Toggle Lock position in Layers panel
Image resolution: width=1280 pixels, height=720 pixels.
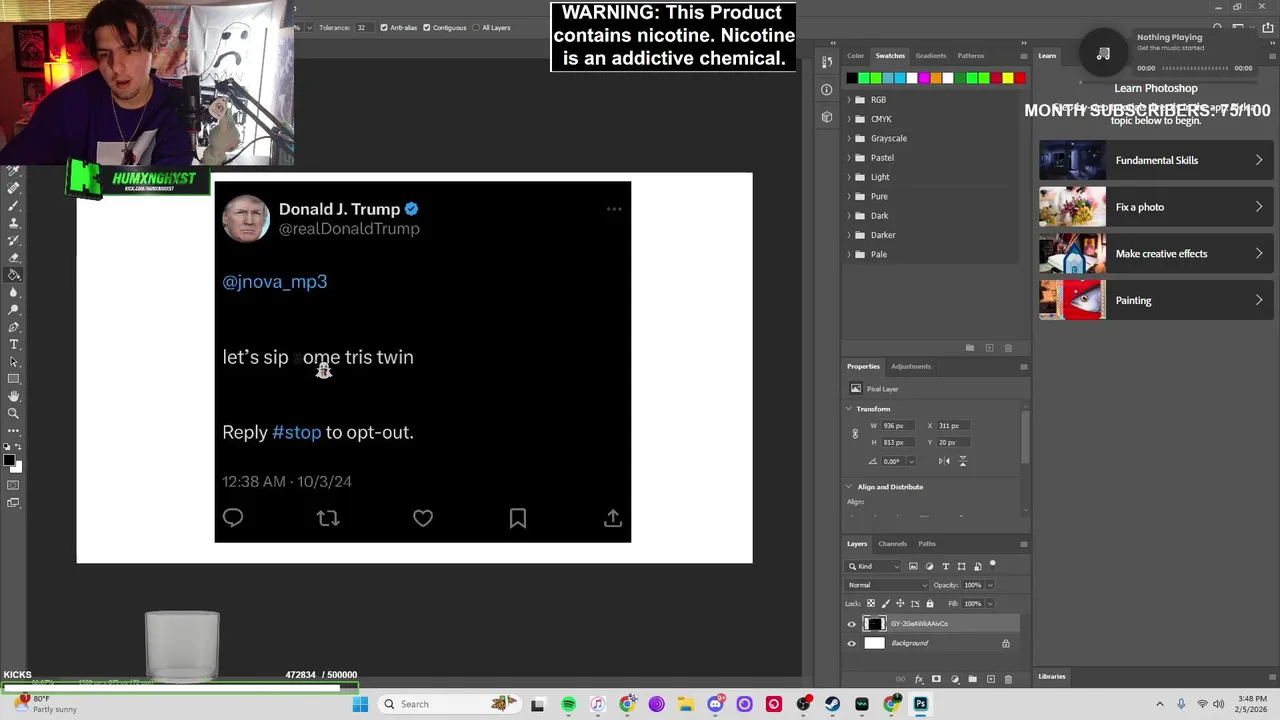[x=900, y=604]
